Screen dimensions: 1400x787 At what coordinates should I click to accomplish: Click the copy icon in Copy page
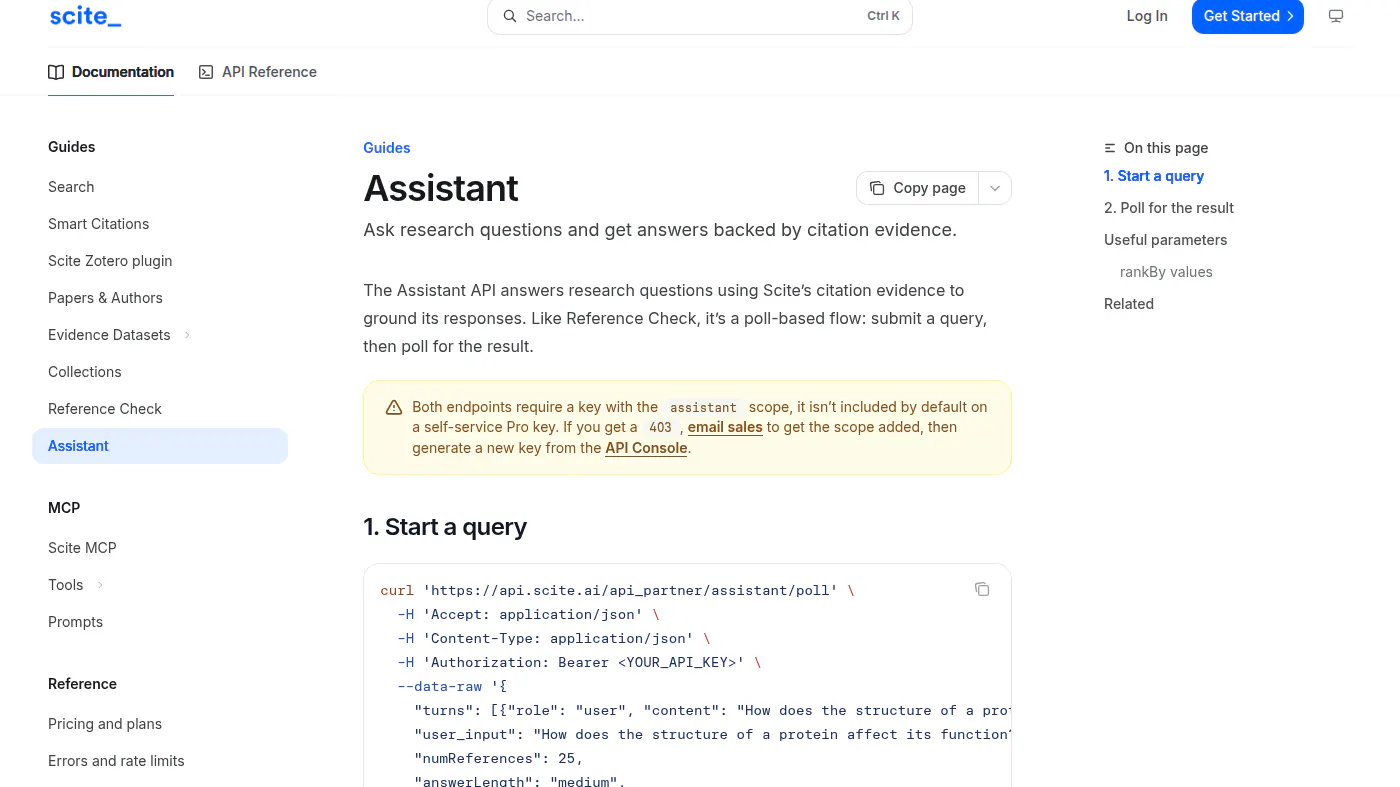[877, 188]
